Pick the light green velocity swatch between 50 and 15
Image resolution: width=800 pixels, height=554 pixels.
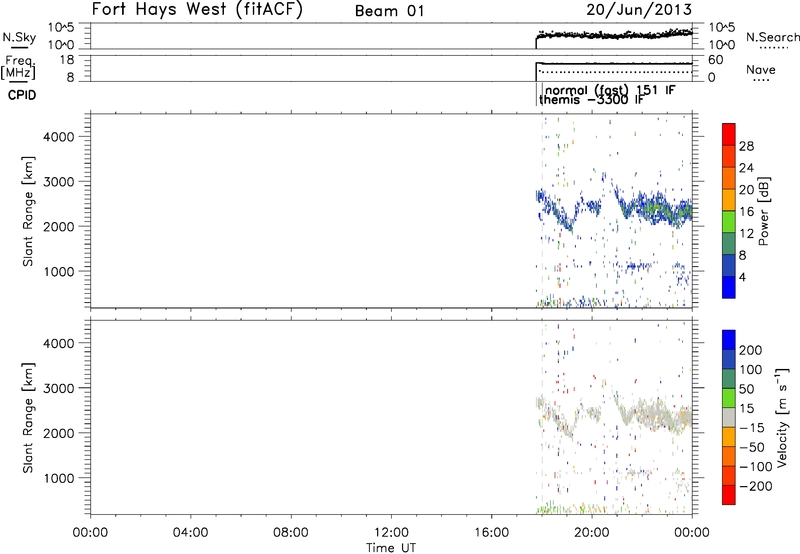[729, 398]
